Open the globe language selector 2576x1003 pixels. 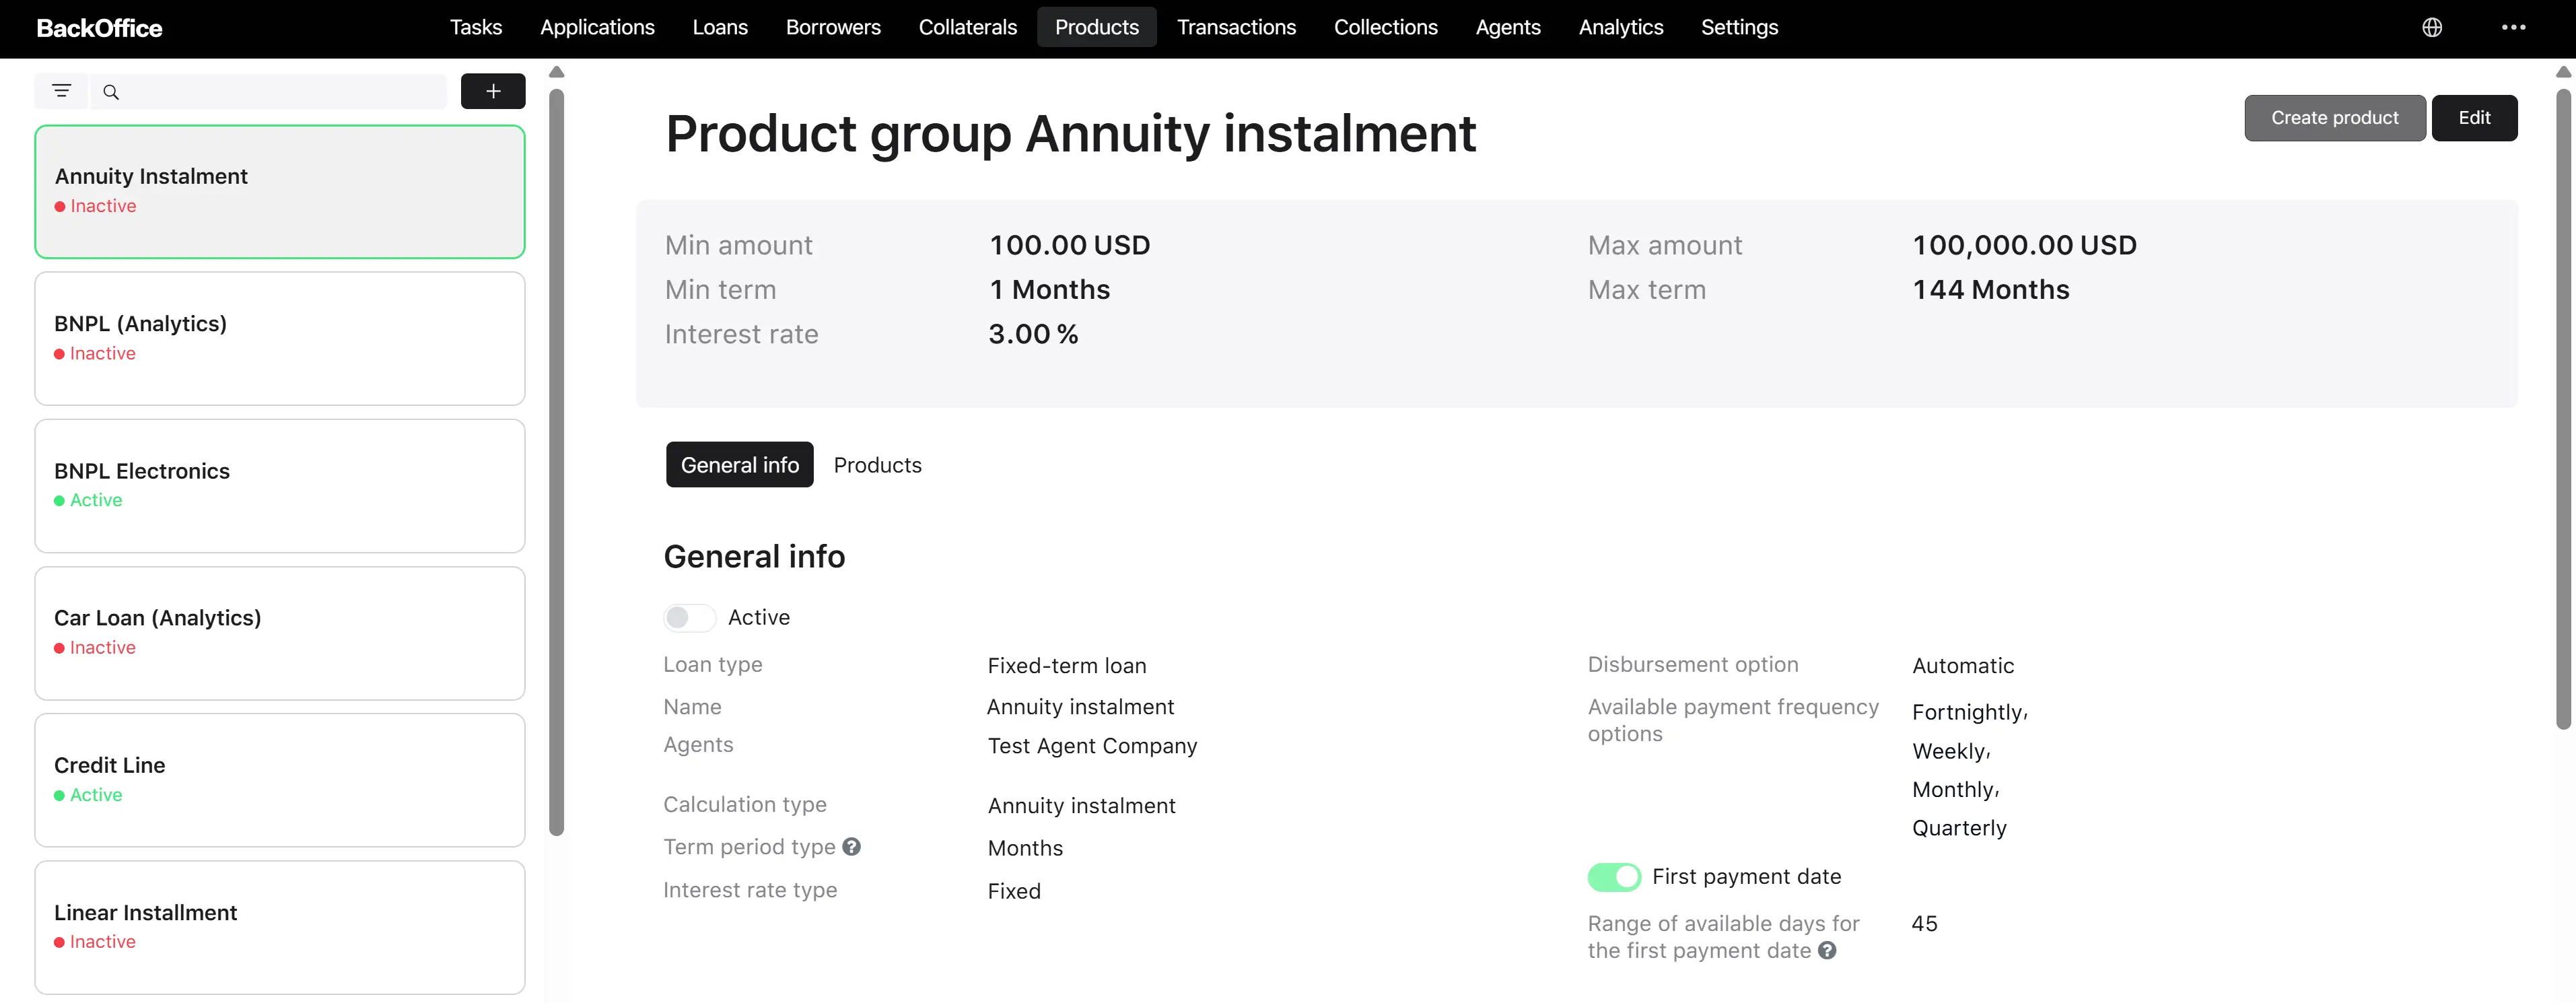coord(2432,27)
